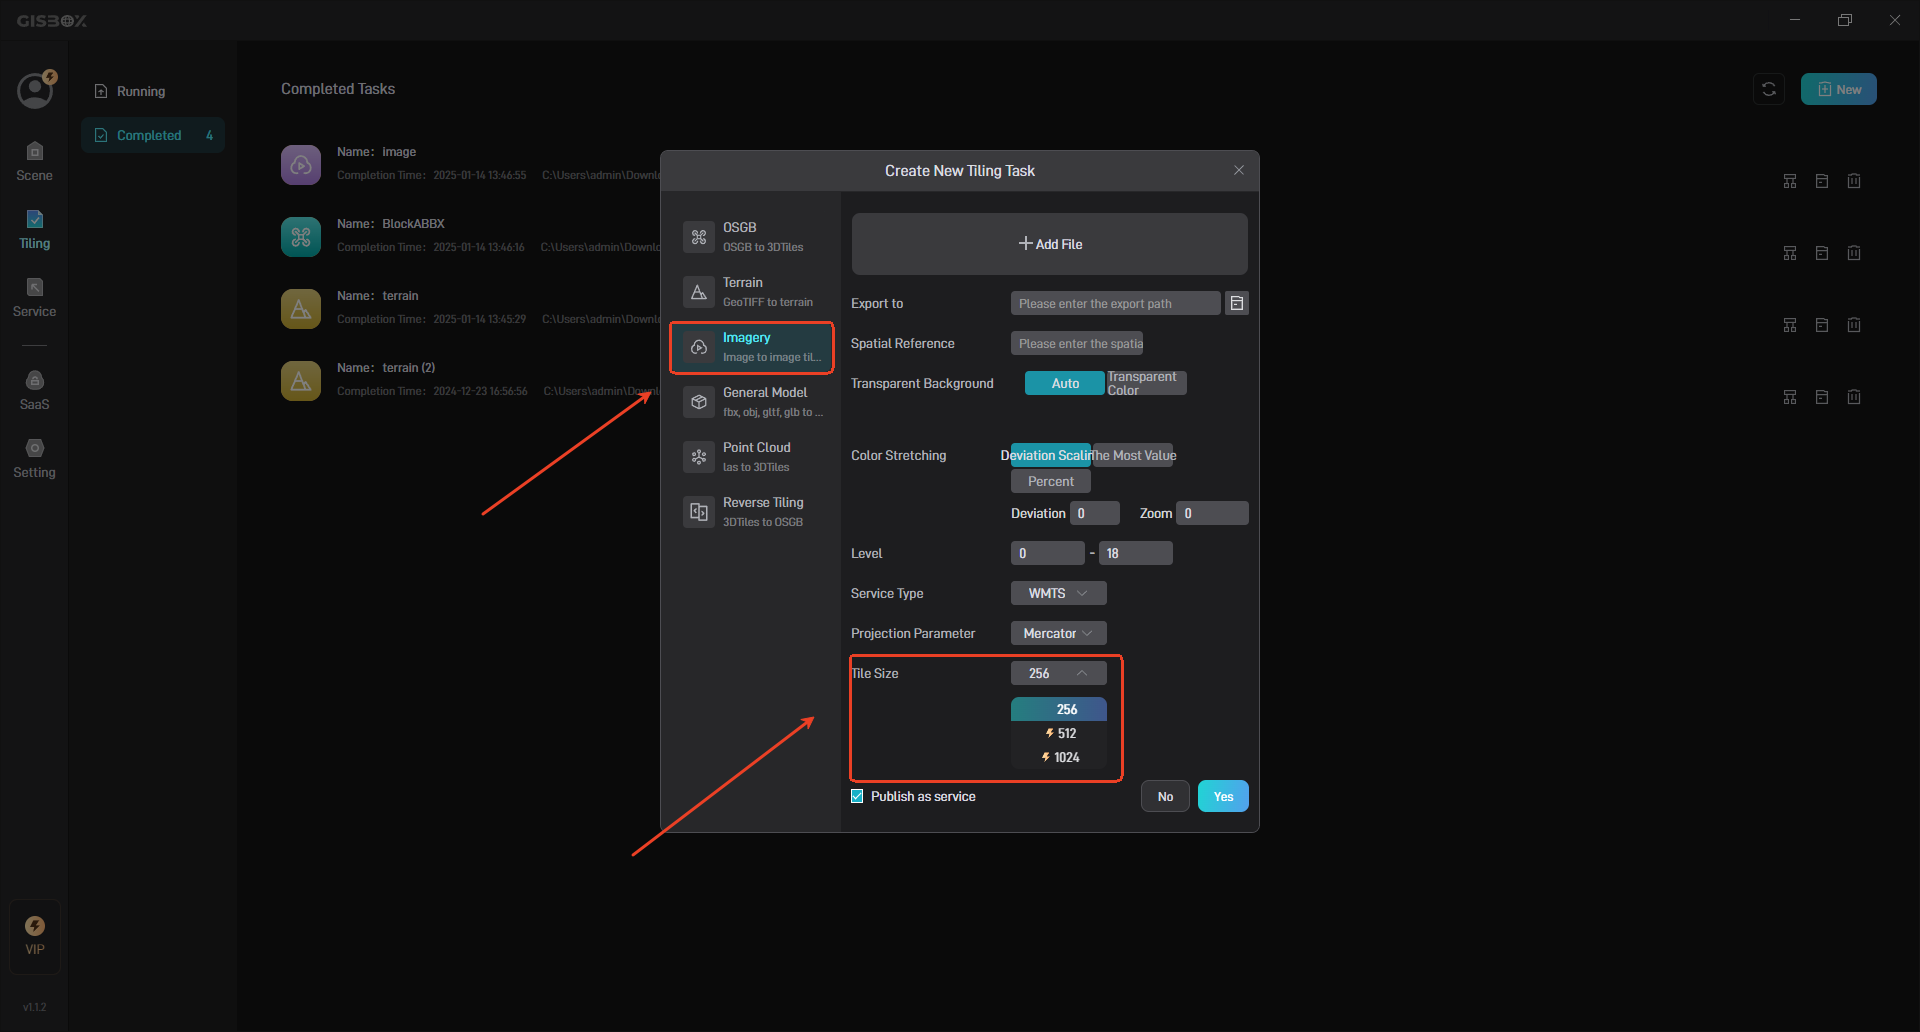Screen dimensions: 1920x1032
Task: Choose the Transparent Color option
Action: [x=1146, y=383]
